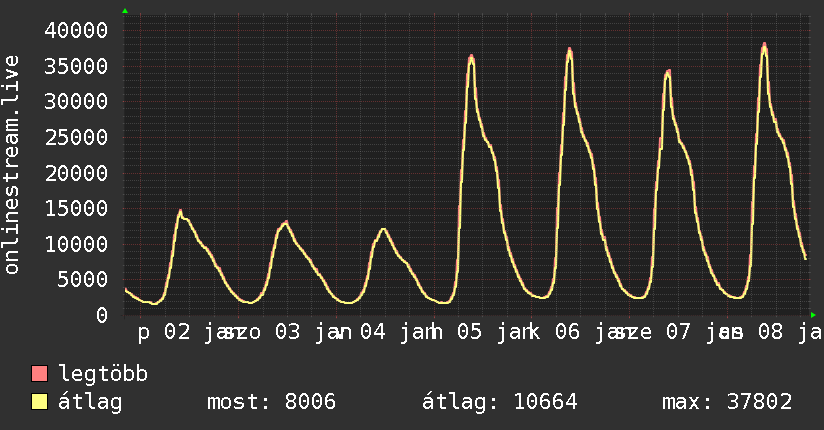Click the green arrow ending the x-axis
The width and height of the screenshot is (824, 430).
click(813, 315)
